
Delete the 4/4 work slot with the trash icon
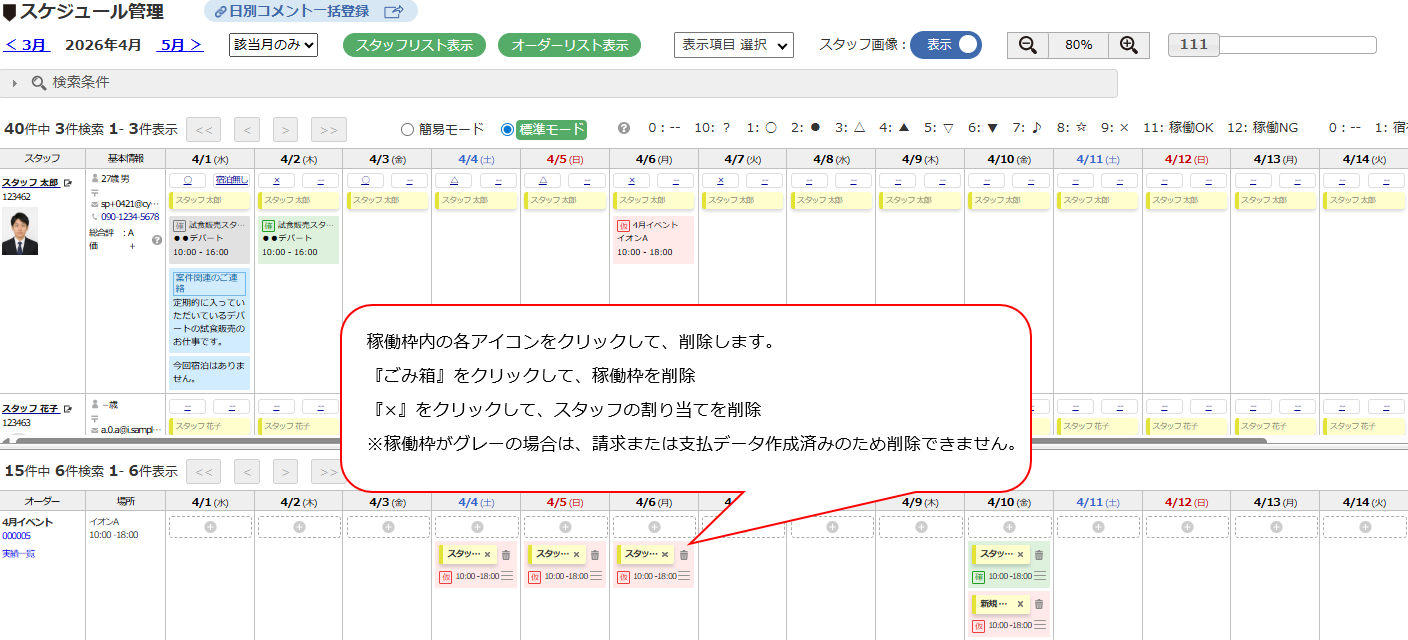click(506, 555)
